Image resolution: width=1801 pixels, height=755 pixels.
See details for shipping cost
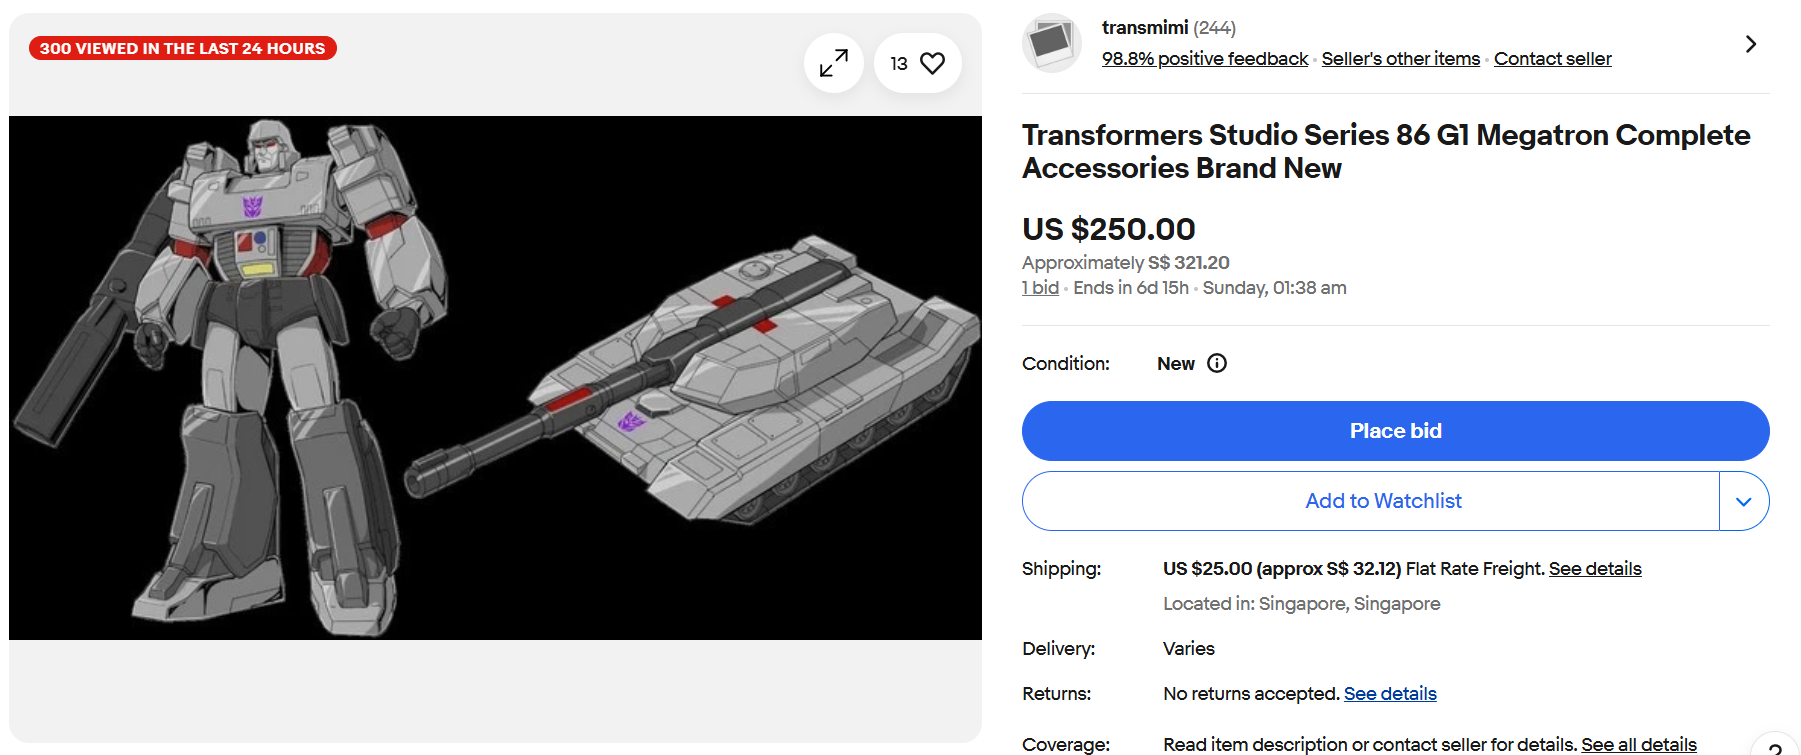pos(1595,569)
